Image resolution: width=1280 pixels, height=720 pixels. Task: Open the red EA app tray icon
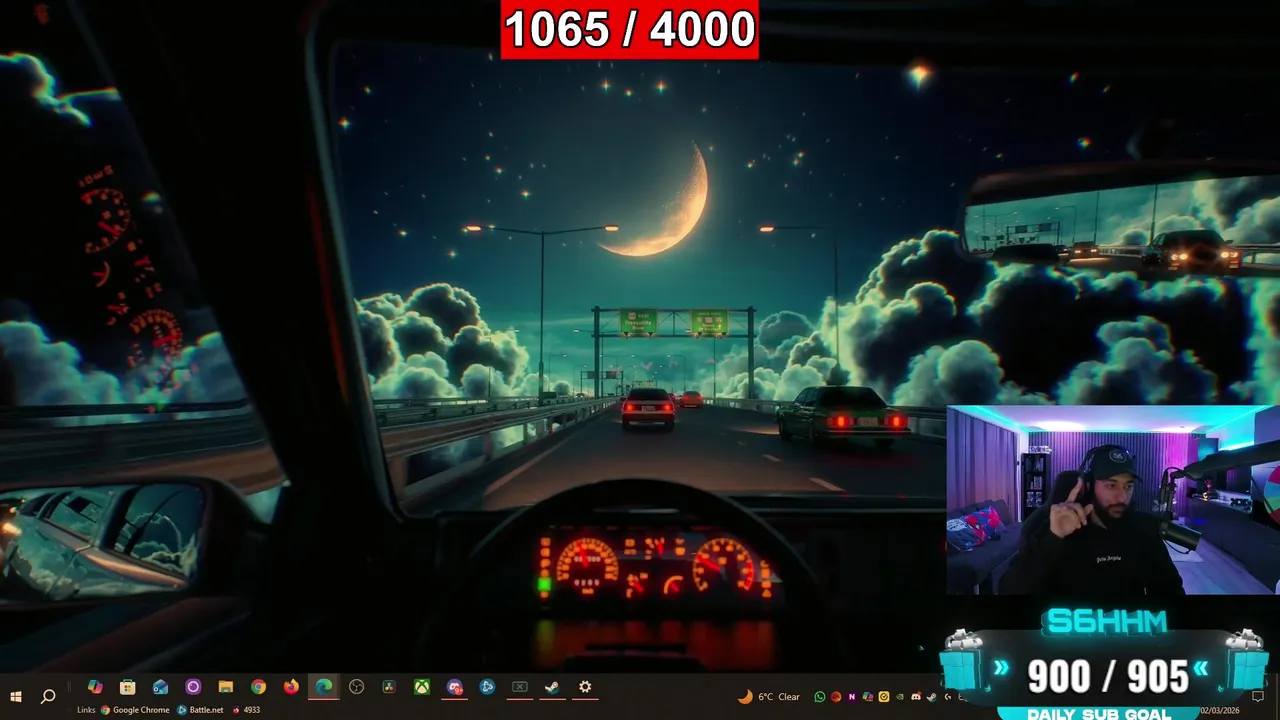coord(836,697)
